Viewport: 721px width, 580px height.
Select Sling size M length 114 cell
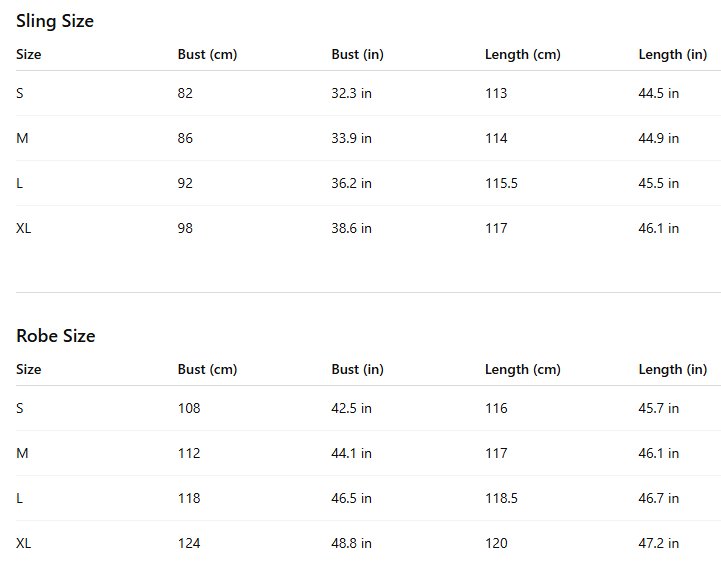496,138
